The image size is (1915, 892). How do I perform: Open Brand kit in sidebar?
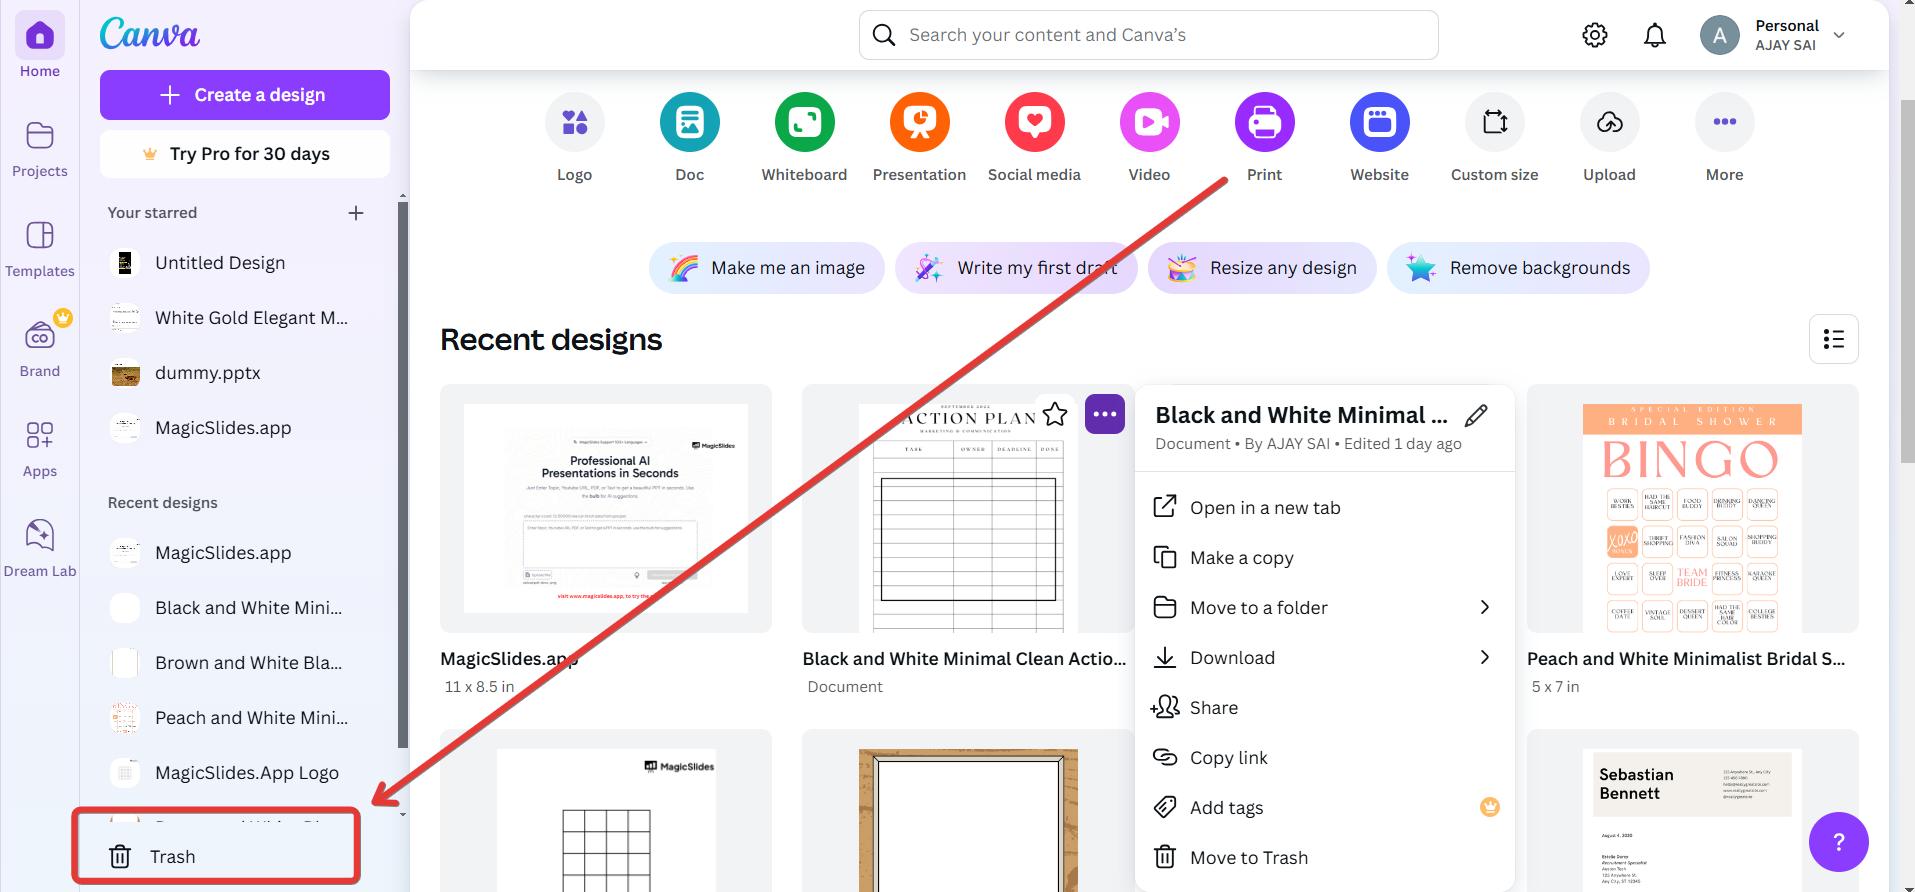40,345
